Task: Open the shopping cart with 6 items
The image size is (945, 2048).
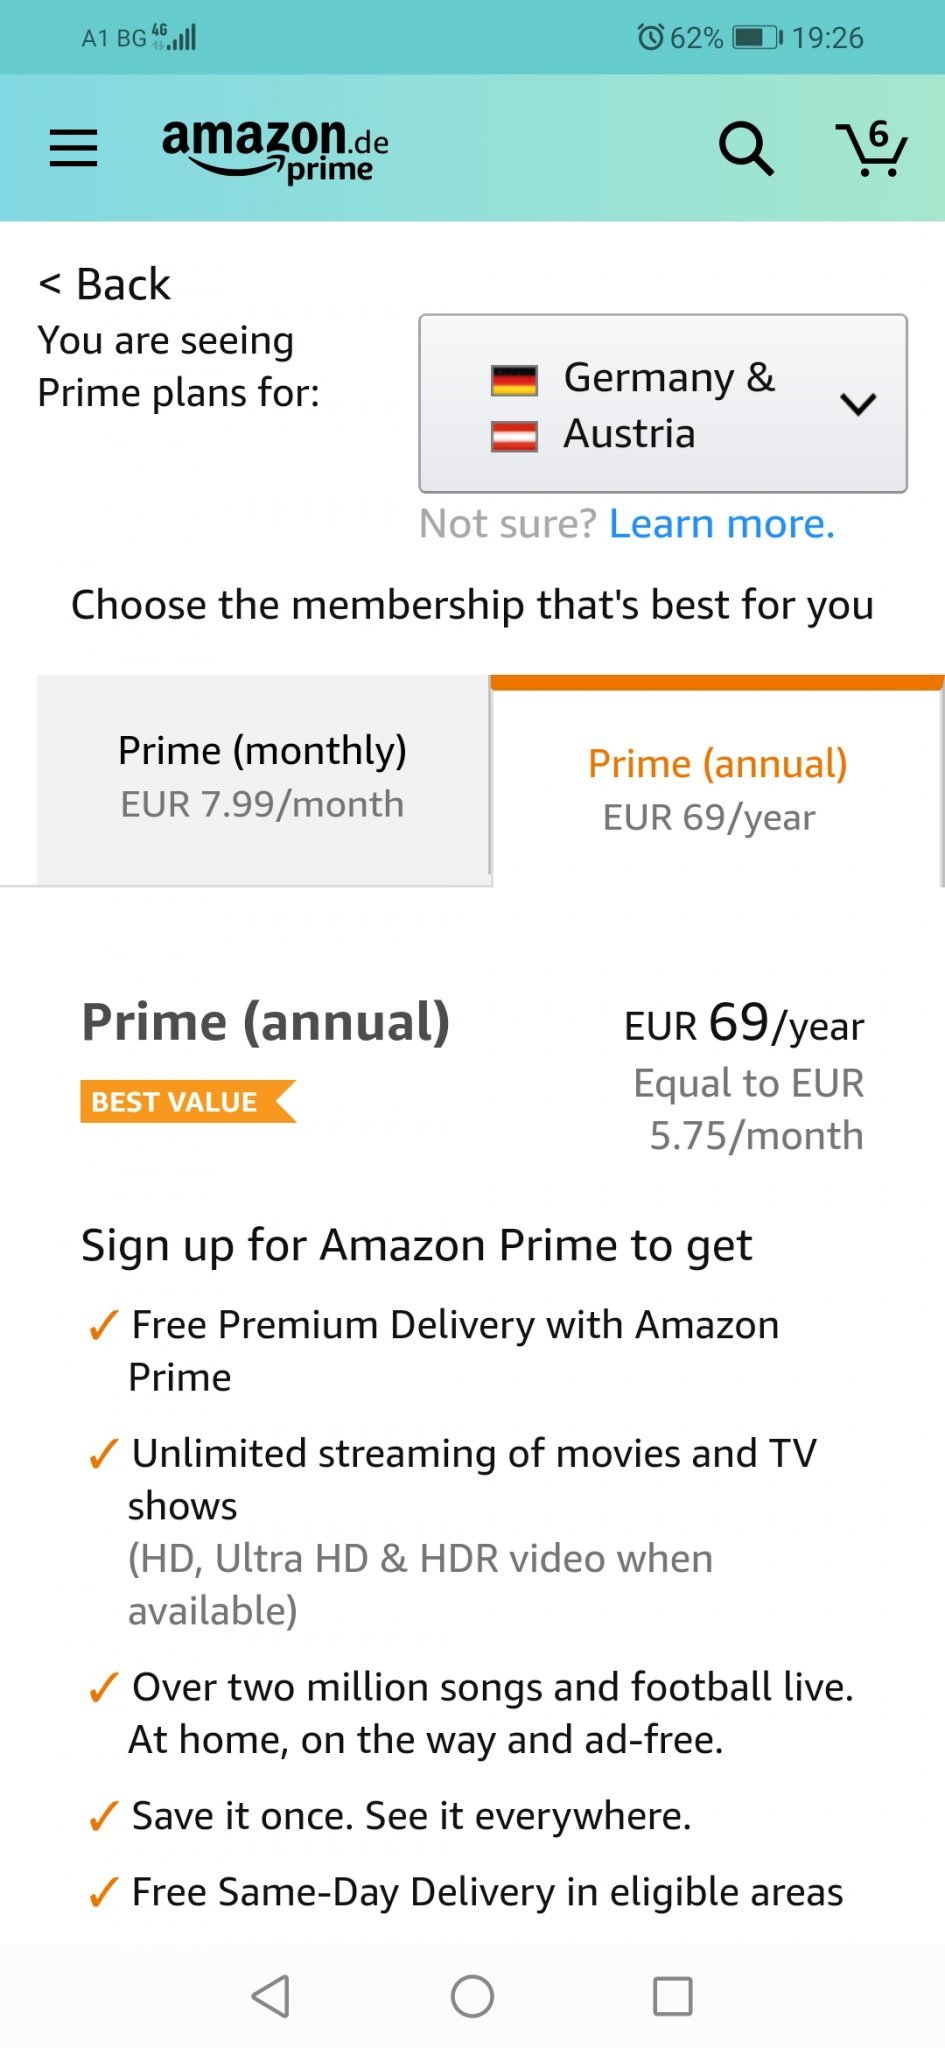Action: point(871,149)
